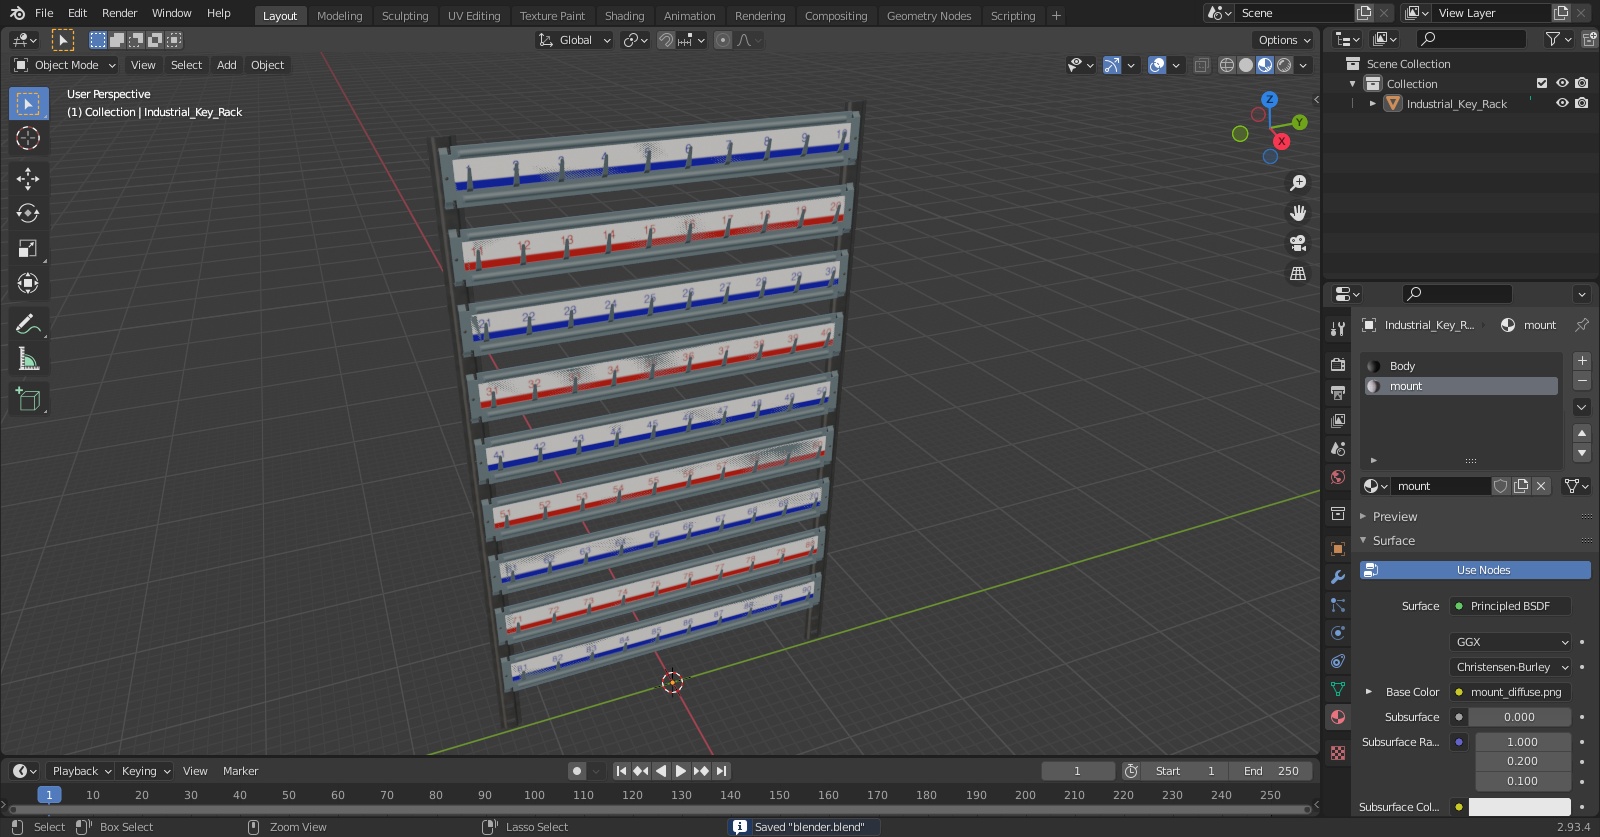Image resolution: width=1600 pixels, height=837 pixels.
Task: Click Subsurface Color white swatch
Action: click(1519, 807)
